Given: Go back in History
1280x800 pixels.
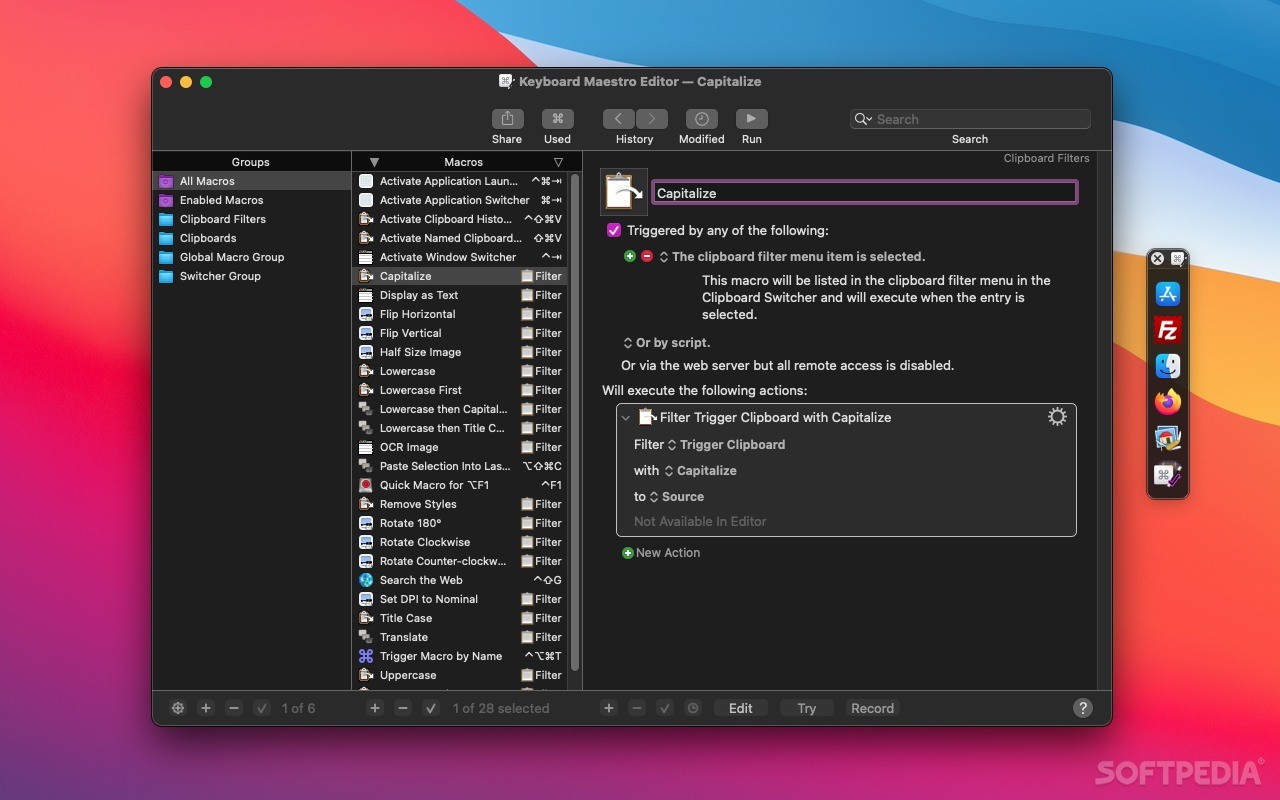Looking at the screenshot, I should tap(619, 118).
